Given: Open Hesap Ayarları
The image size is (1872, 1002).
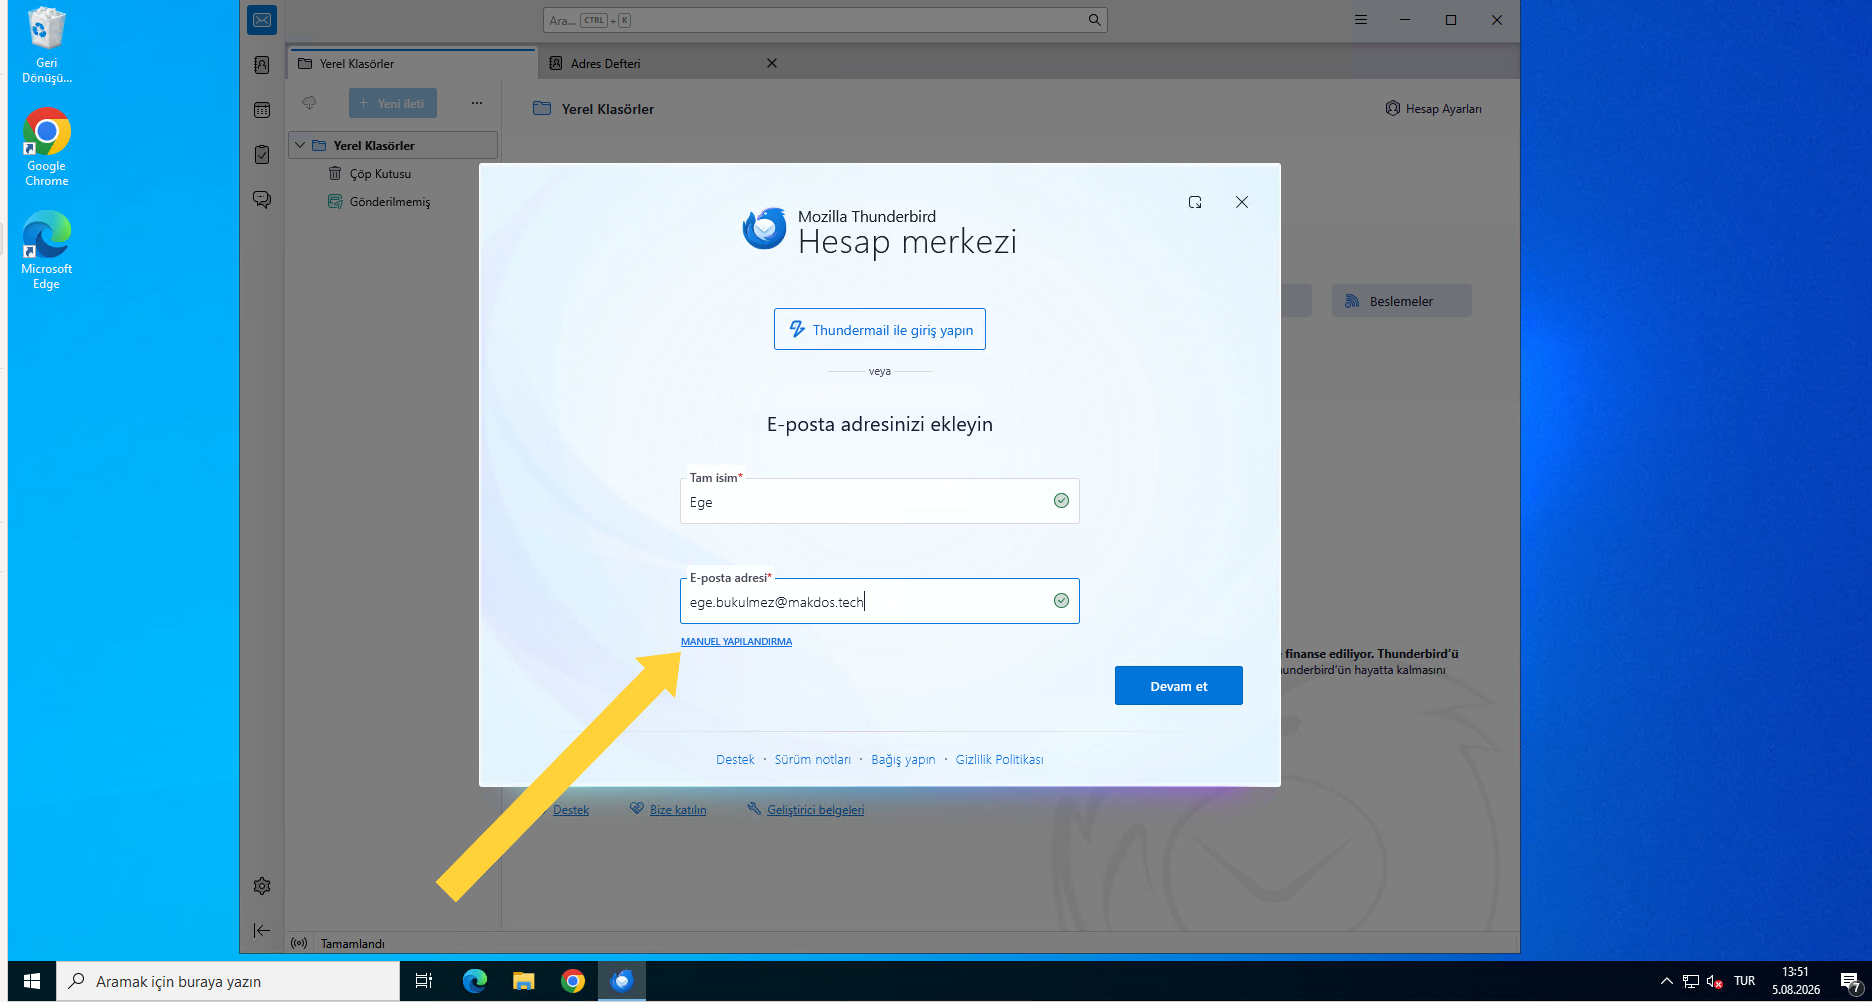Looking at the screenshot, I should tap(1434, 109).
